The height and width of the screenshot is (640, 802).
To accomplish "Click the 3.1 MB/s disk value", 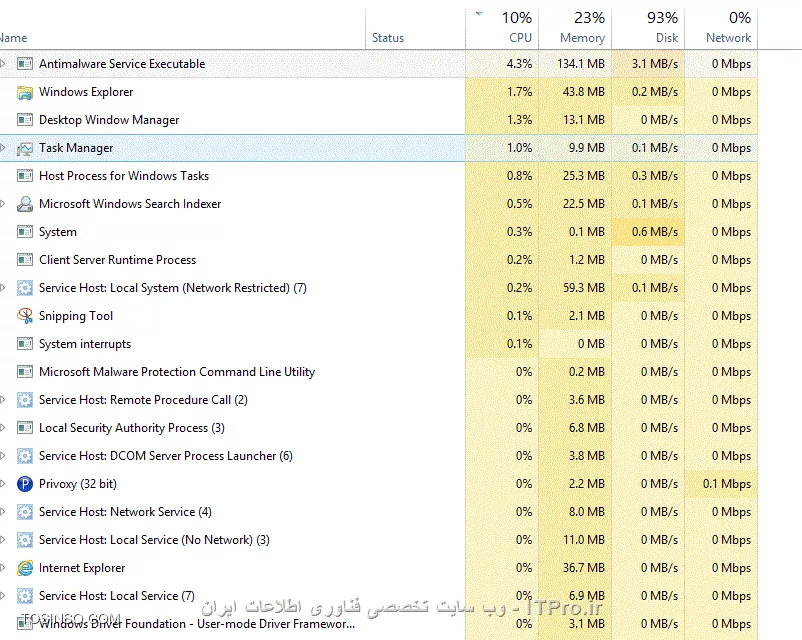I will pyautogui.click(x=655, y=64).
